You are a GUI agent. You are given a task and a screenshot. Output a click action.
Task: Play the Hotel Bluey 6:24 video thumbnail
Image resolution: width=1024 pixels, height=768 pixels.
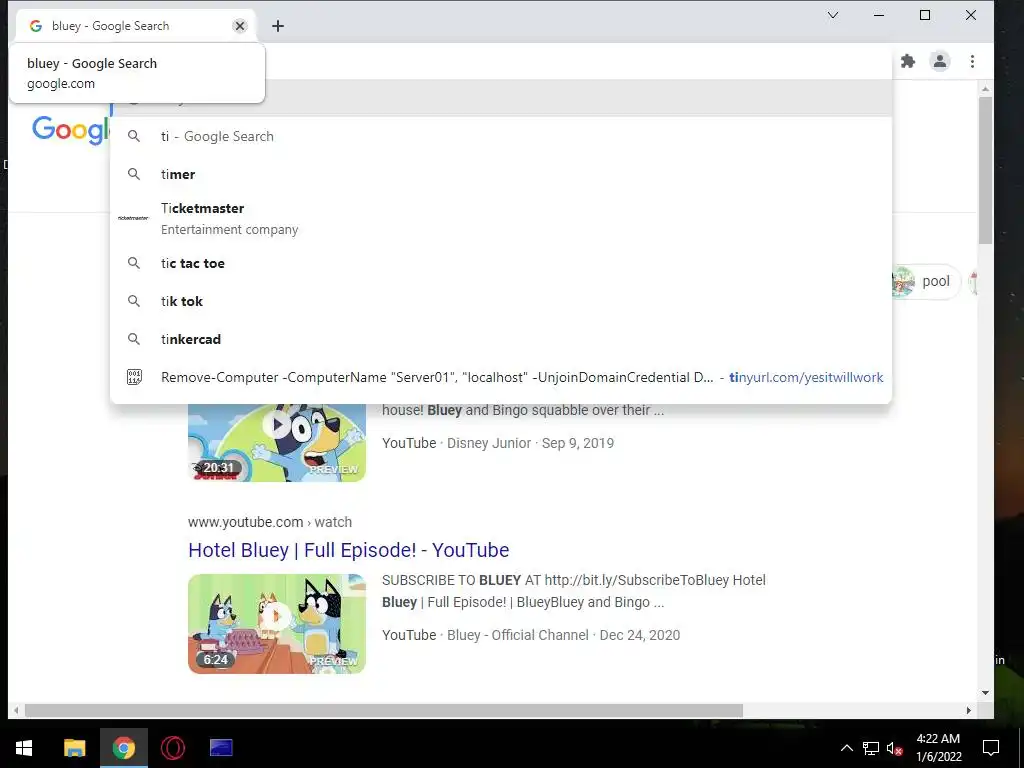[277, 624]
